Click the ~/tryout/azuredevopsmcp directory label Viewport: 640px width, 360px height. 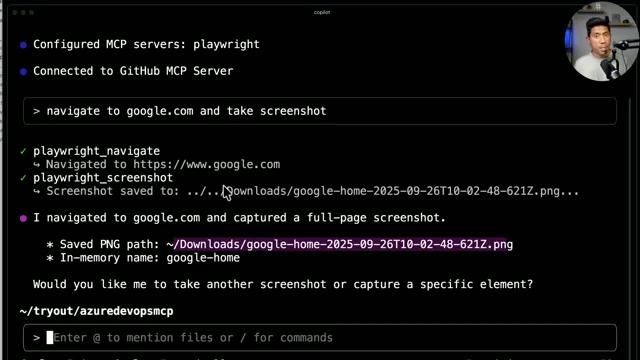[x=96, y=311]
